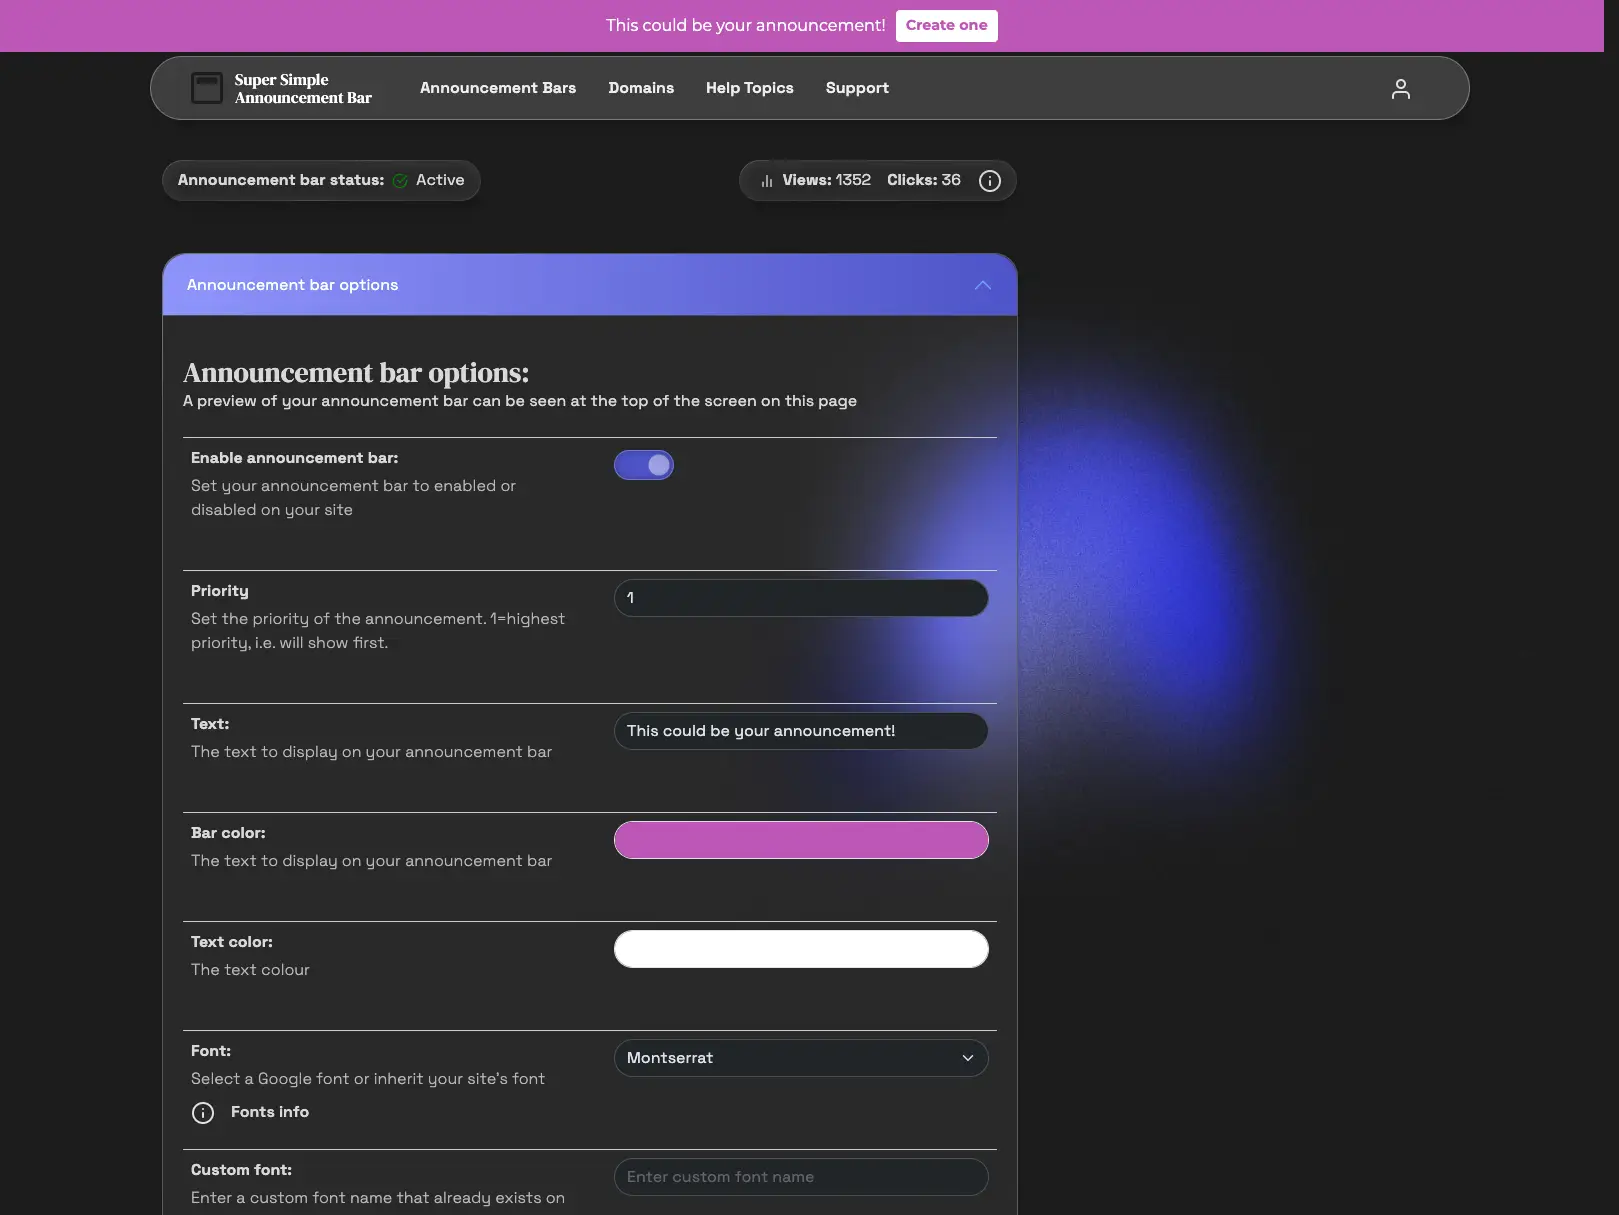Open the Font dropdown showing Montserrat
The height and width of the screenshot is (1215, 1619).
pyautogui.click(x=800, y=1057)
